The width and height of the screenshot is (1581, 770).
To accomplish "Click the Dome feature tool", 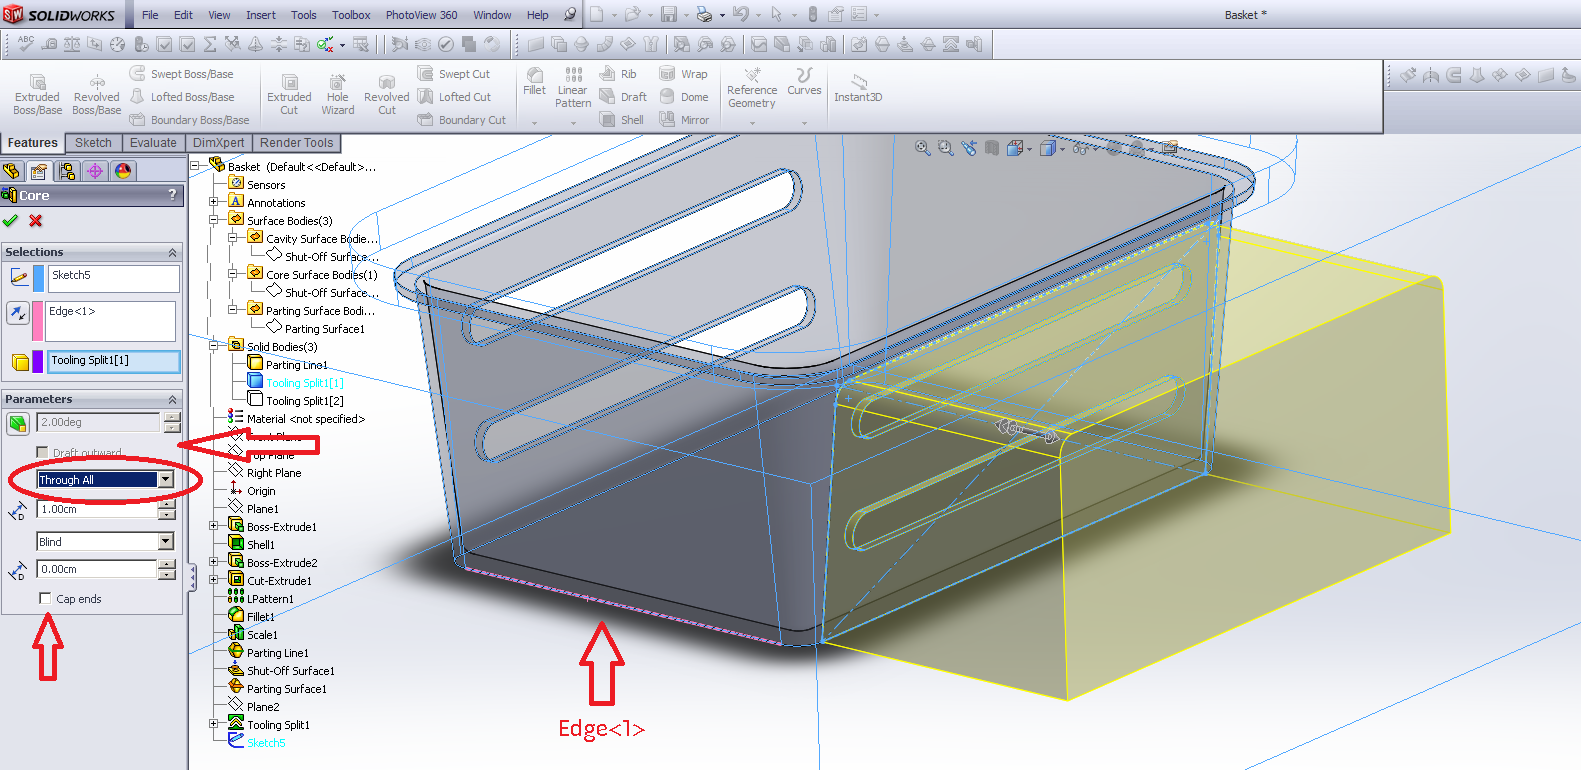I will point(684,97).
